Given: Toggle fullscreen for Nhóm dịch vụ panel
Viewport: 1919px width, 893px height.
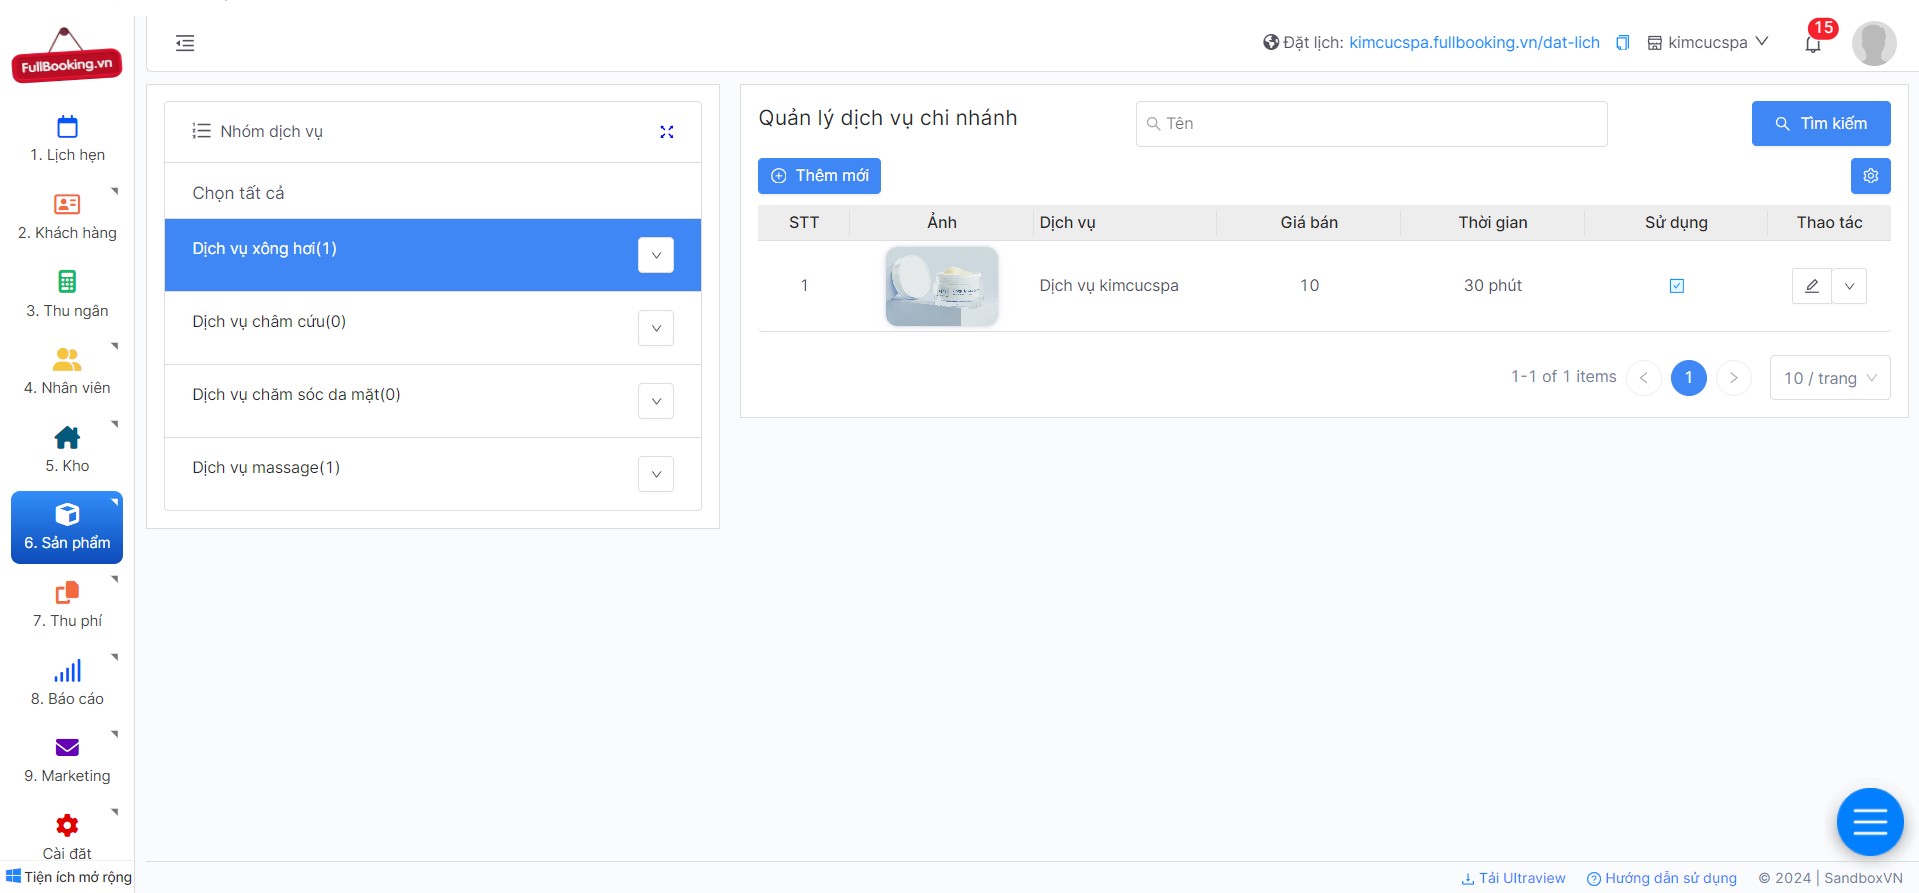Looking at the screenshot, I should [667, 132].
